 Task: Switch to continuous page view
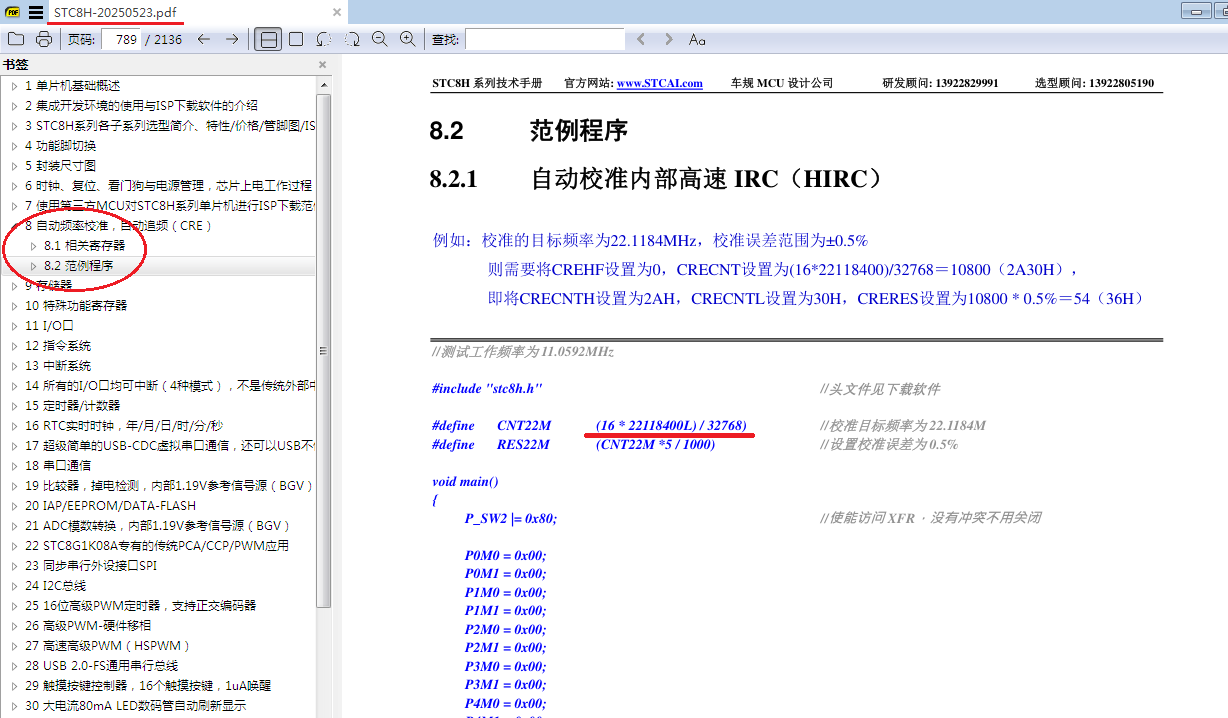click(x=268, y=39)
